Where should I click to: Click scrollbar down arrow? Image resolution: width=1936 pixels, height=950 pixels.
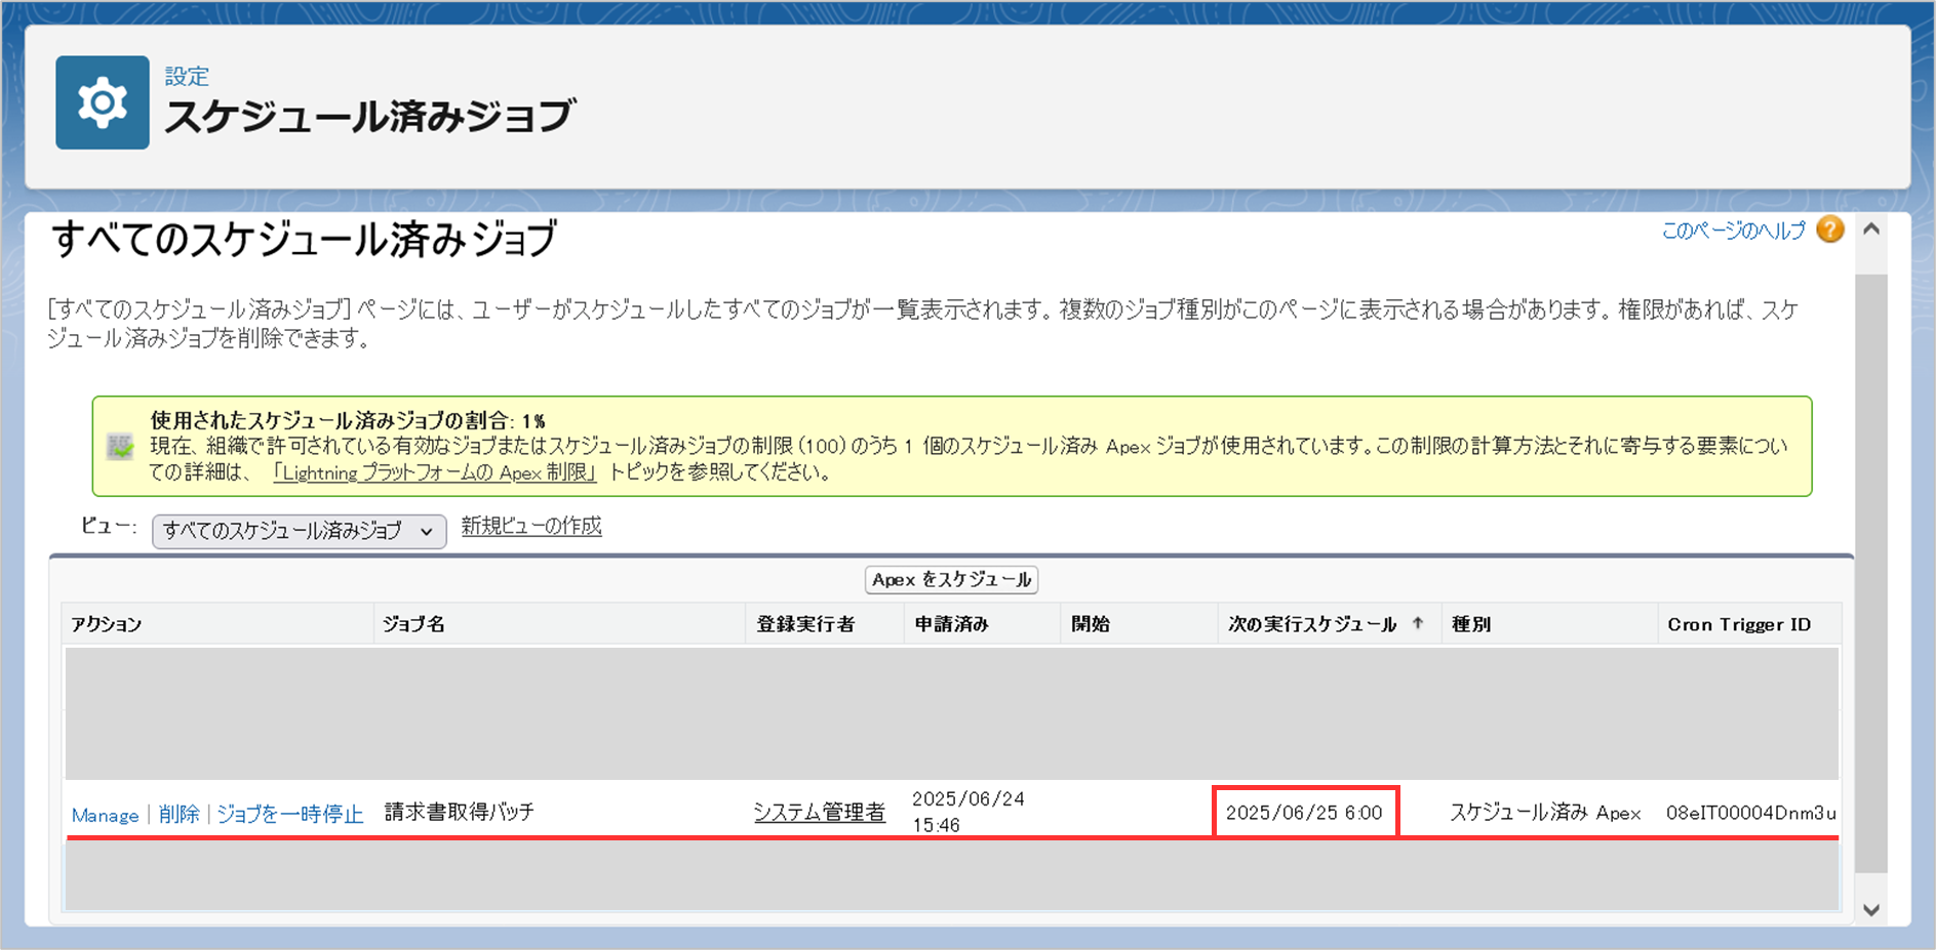click(x=1871, y=909)
